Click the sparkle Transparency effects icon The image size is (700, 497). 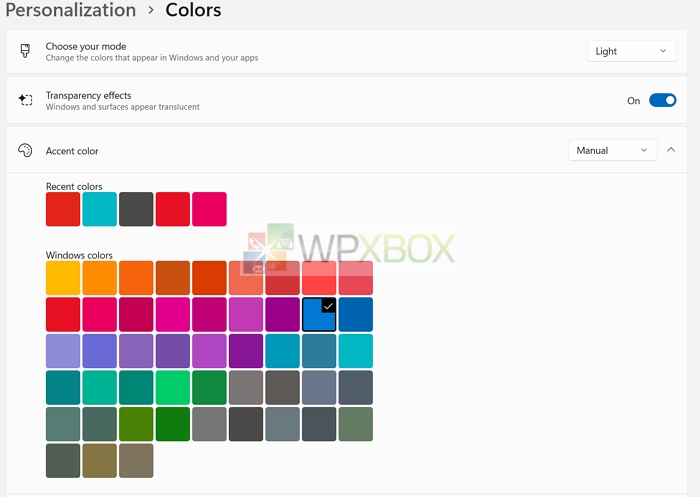coord(25,100)
